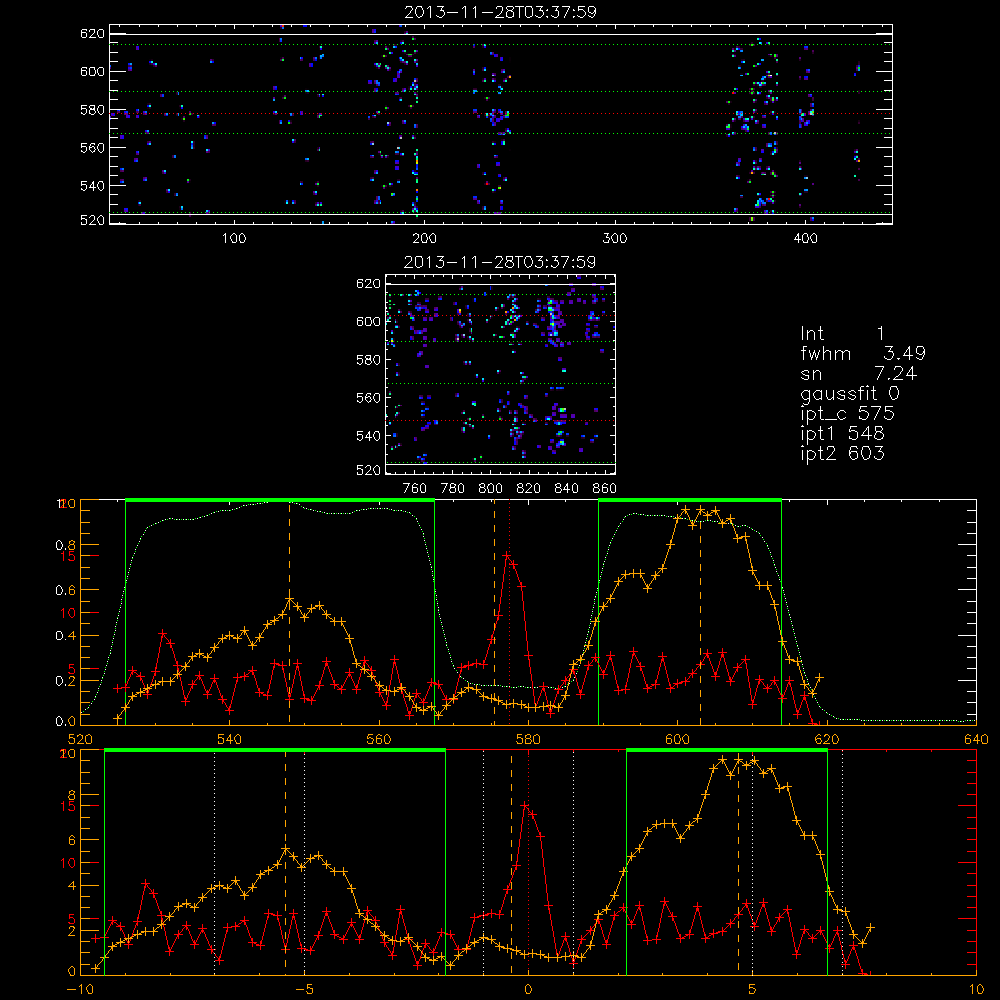Click y-axis label 620 on top plot
The image size is (1000, 1000).
click(x=92, y=33)
